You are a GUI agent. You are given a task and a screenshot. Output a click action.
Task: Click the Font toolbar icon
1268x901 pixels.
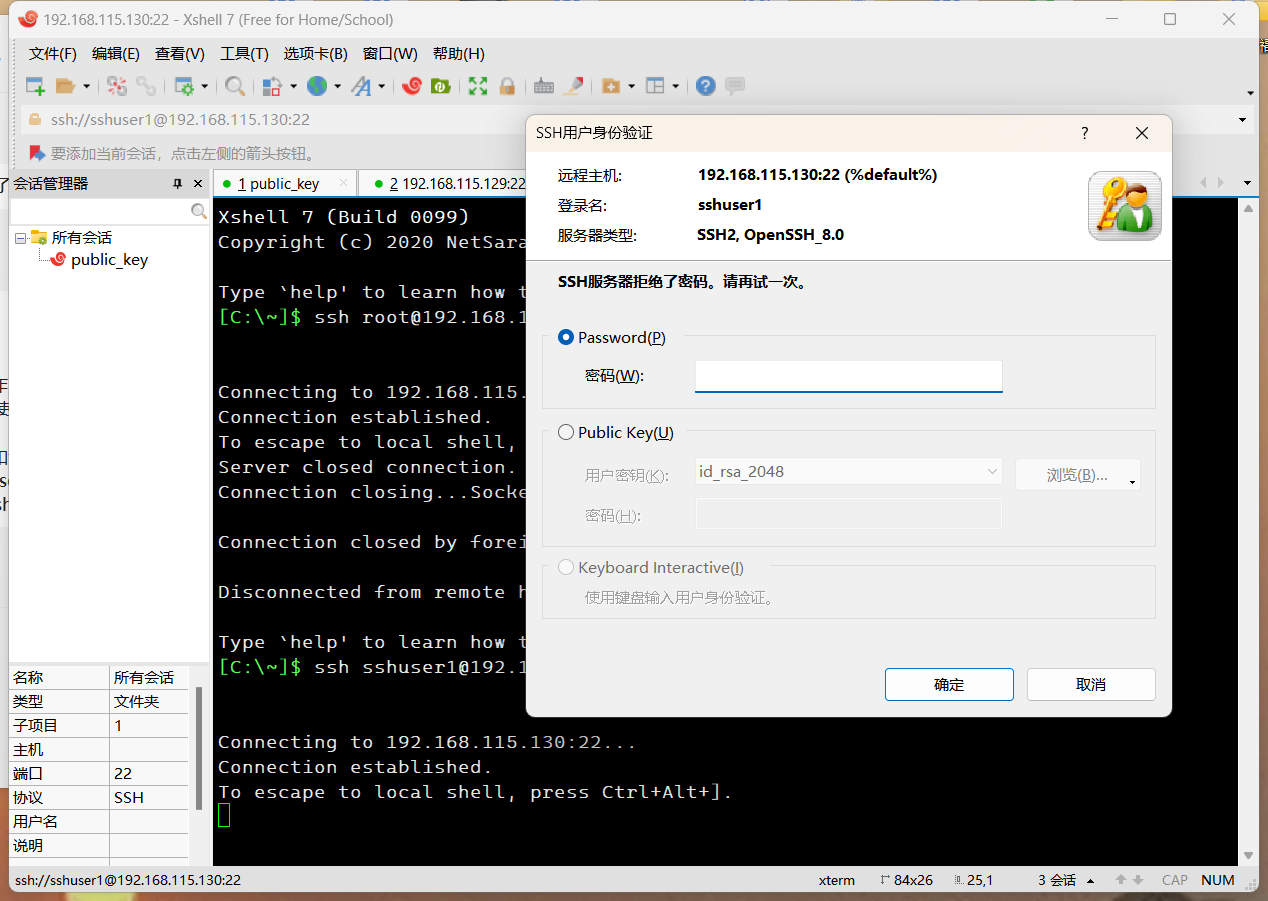pyautogui.click(x=361, y=86)
